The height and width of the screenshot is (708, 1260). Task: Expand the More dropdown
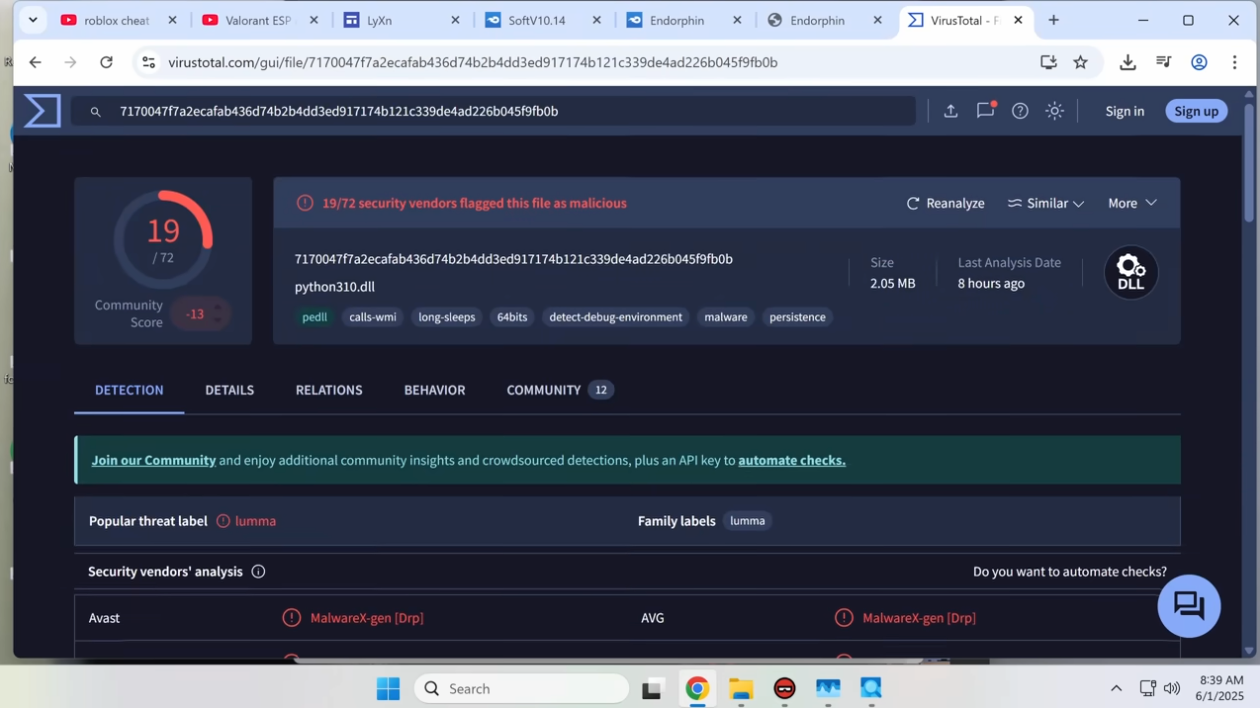(x=1132, y=203)
